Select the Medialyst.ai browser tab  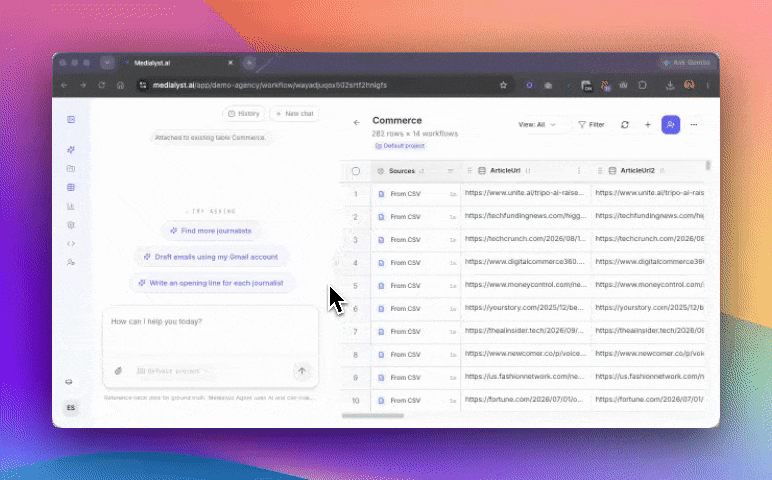[178, 63]
